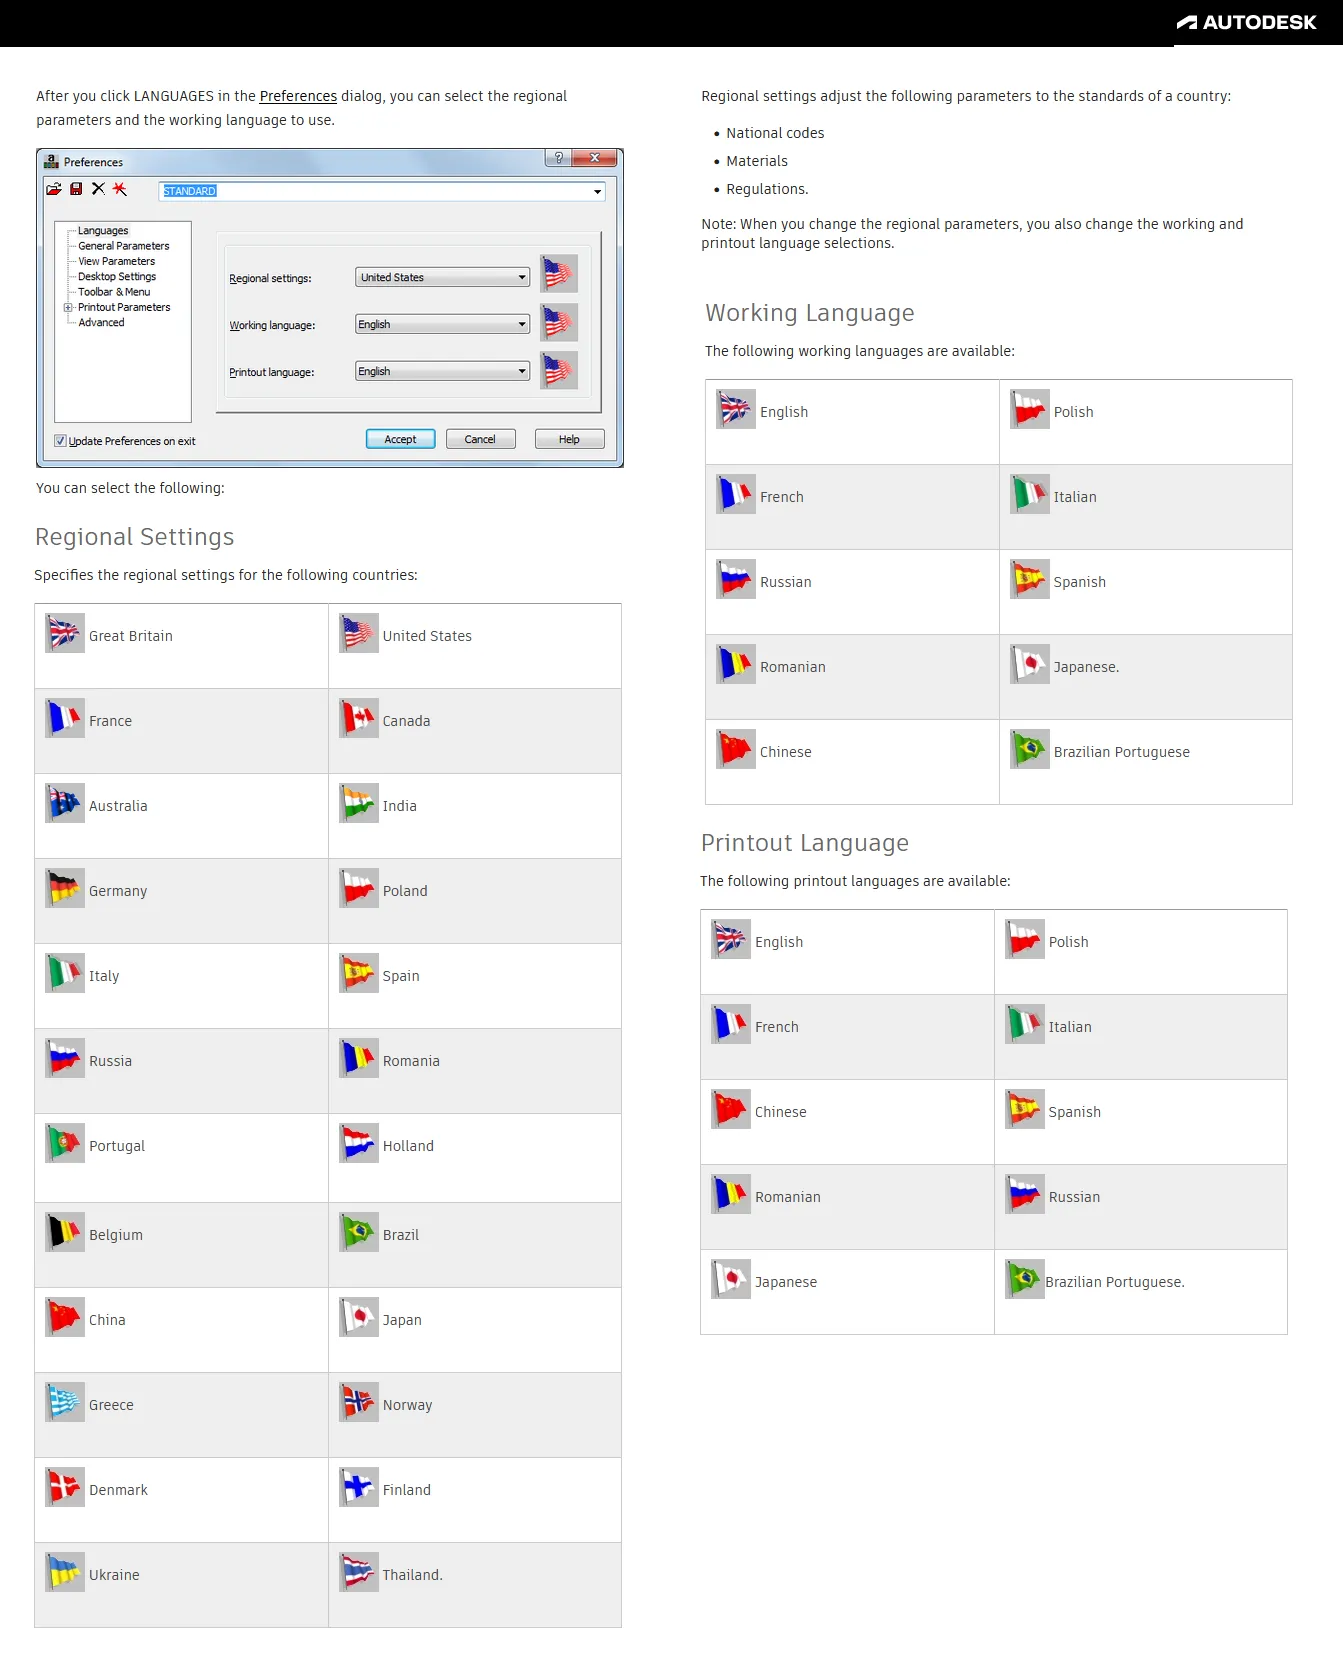The height and width of the screenshot is (1660, 1343).
Task: Click the Italy label in the countries table
Action: click(104, 976)
